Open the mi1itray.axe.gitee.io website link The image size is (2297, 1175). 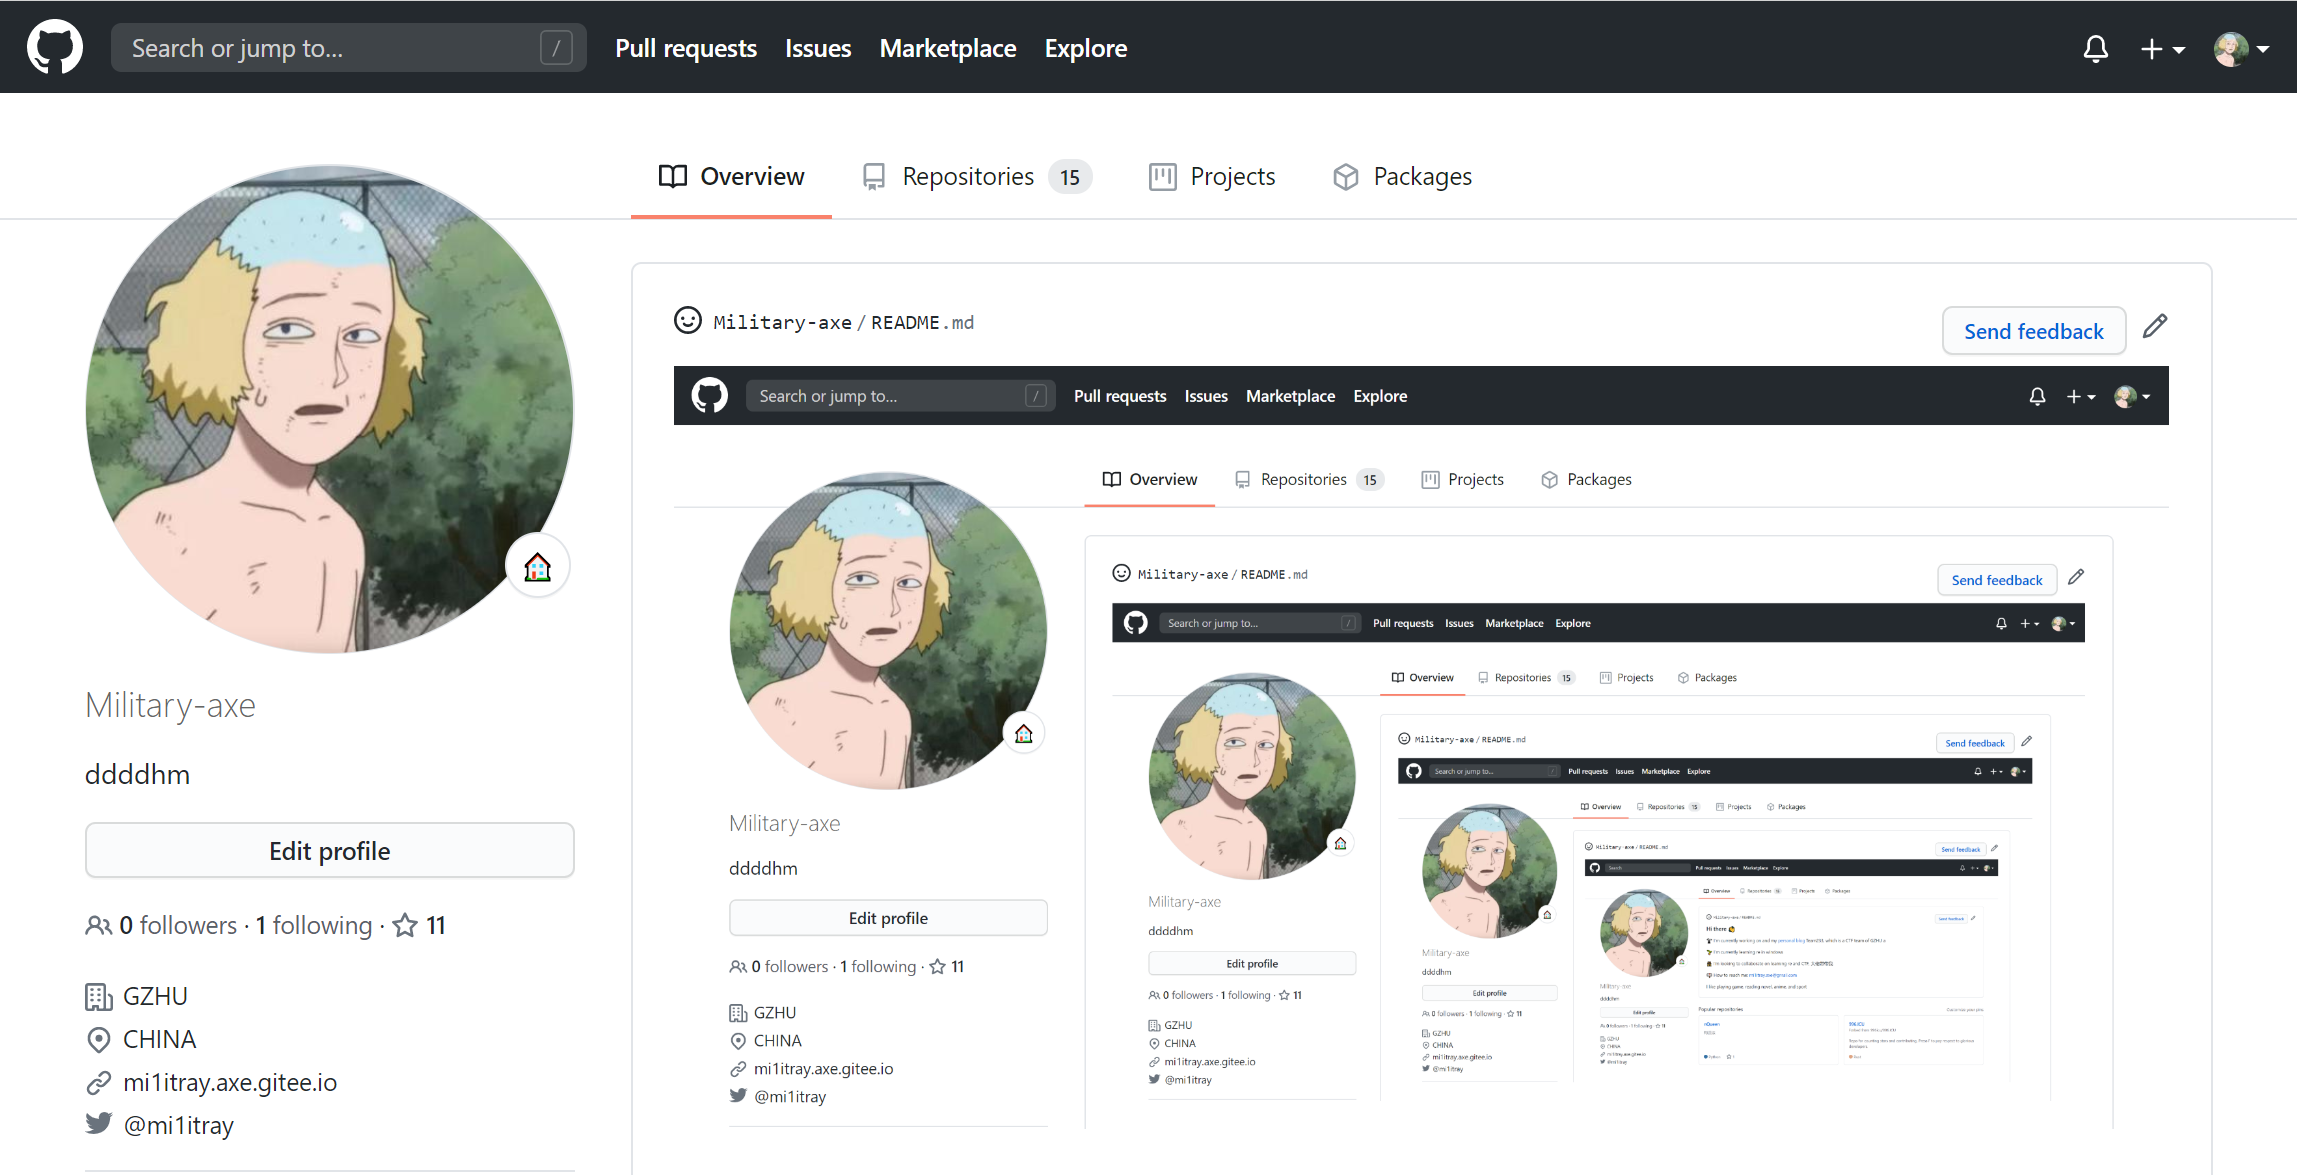[229, 1082]
